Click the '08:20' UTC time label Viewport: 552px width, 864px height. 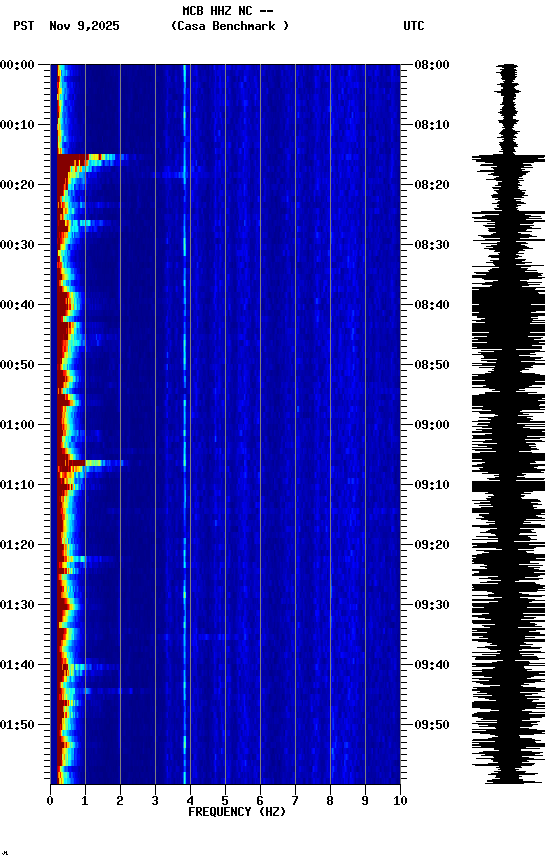tap(432, 185)
